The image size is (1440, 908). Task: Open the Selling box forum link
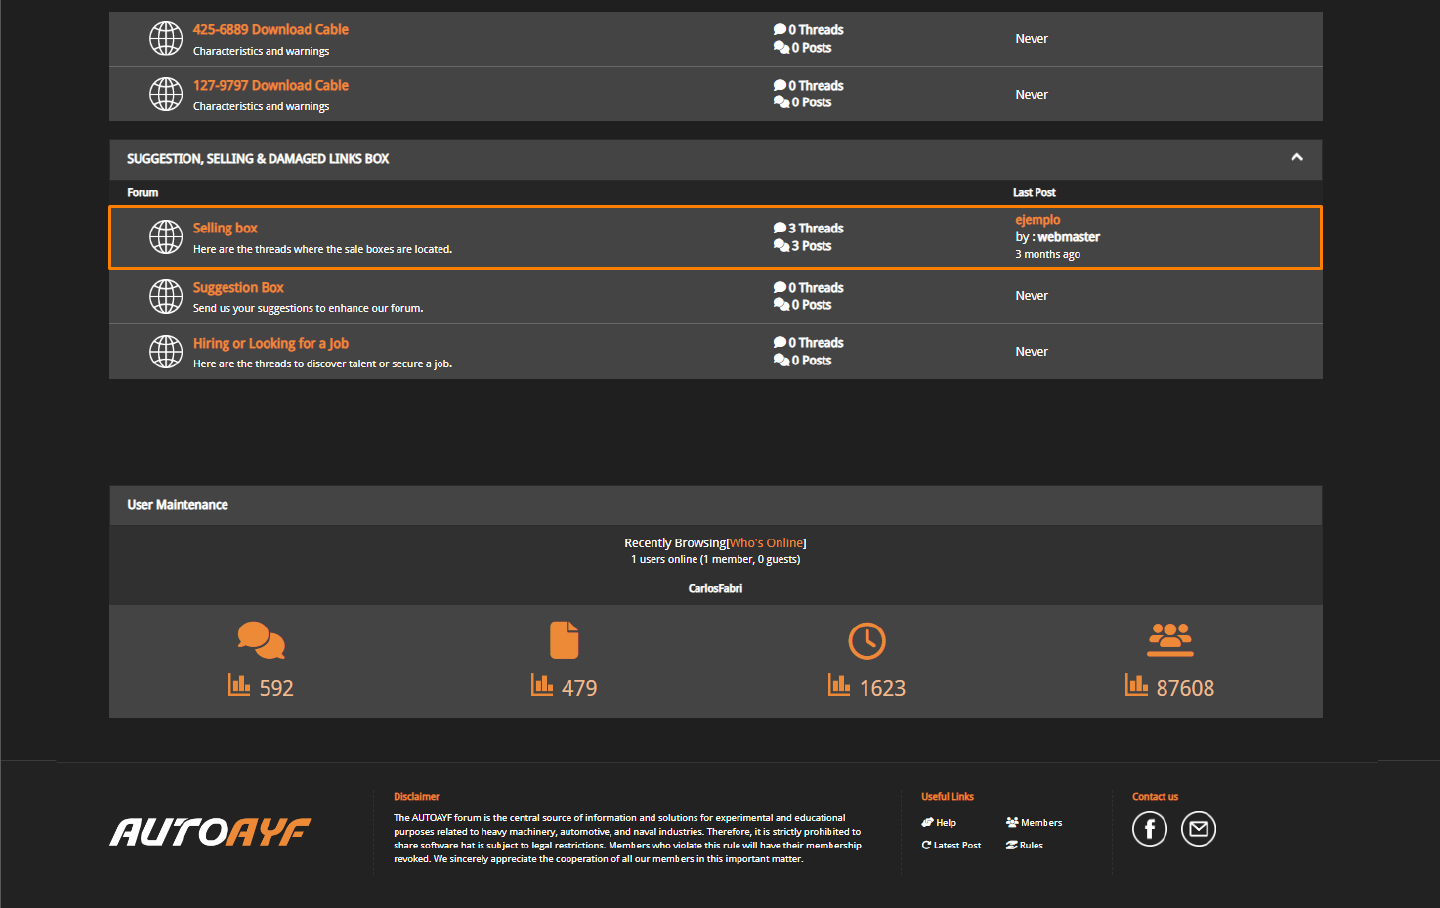pos(225,228)
